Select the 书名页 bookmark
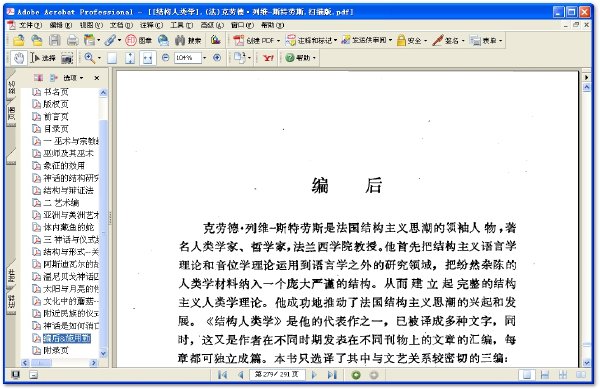This screenshot has width=600, height=390. (56, 92)
